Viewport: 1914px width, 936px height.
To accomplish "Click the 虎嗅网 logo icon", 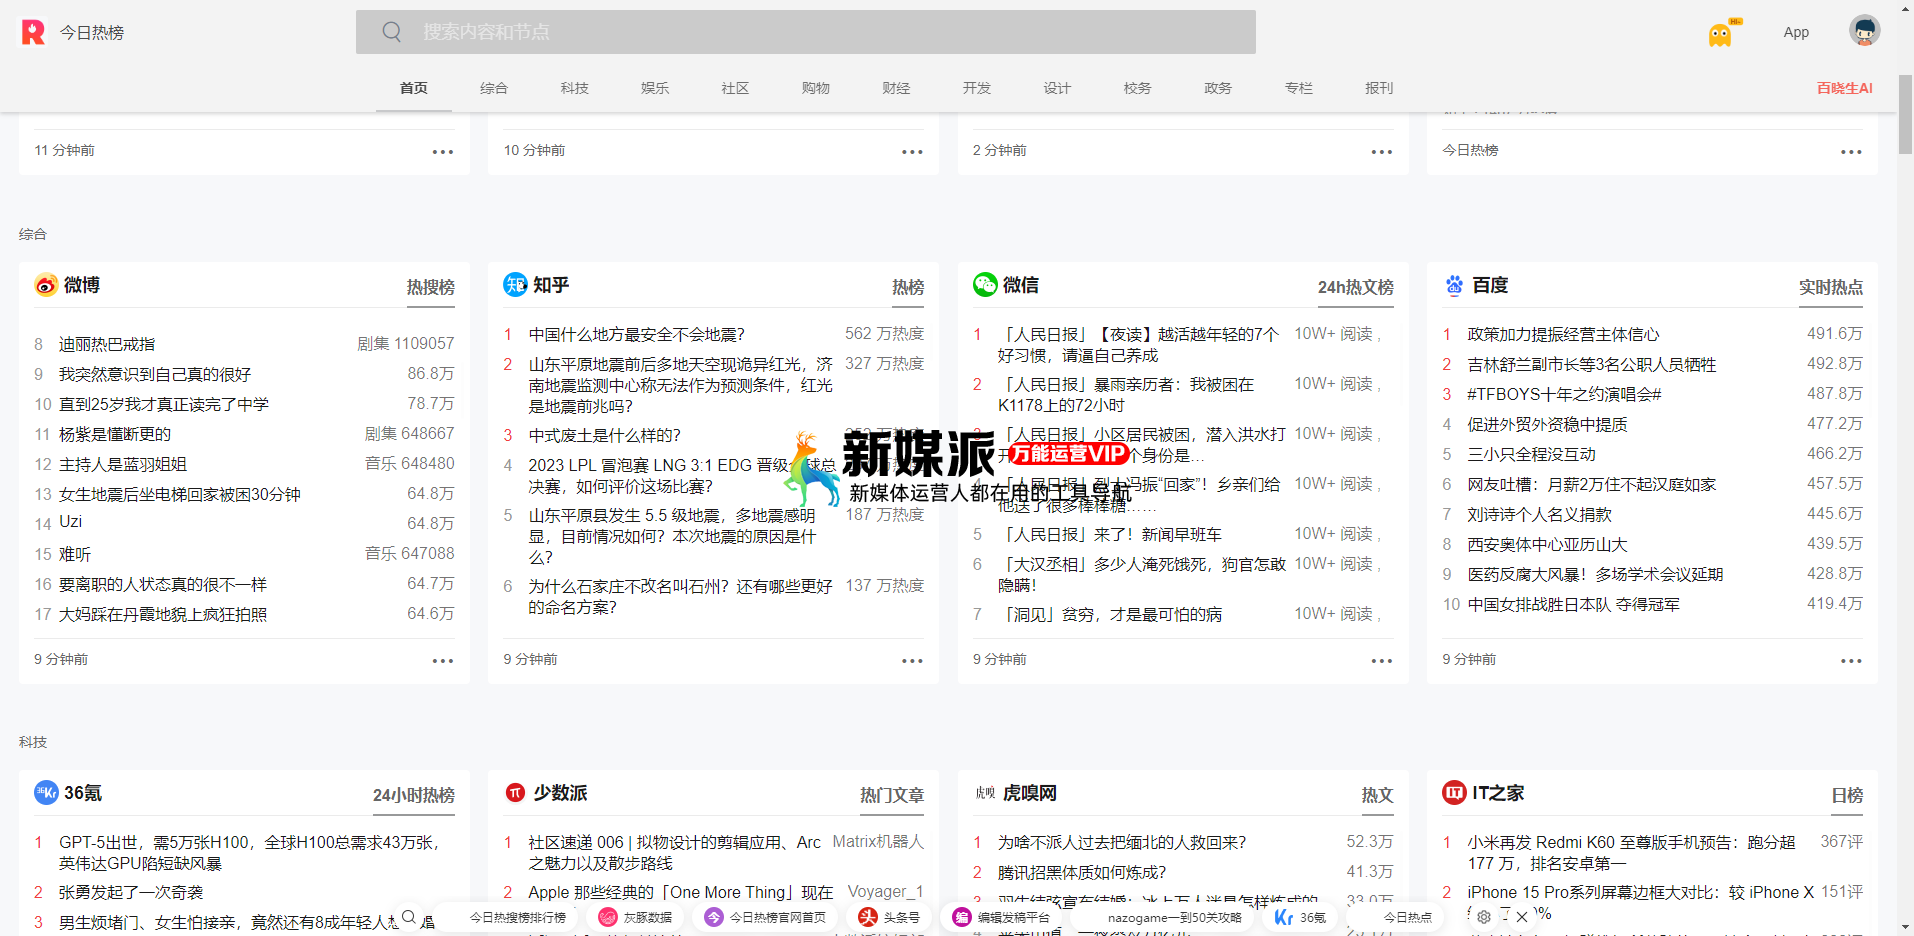I will 985,793.
